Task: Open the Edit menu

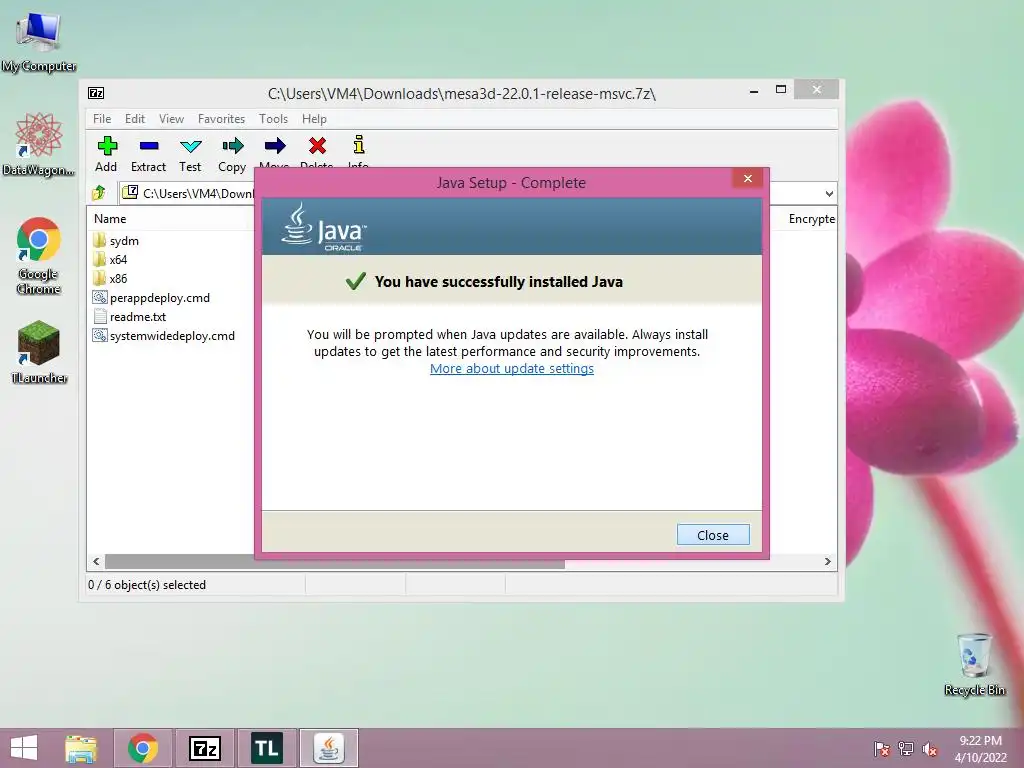Action: pos(135,119)
